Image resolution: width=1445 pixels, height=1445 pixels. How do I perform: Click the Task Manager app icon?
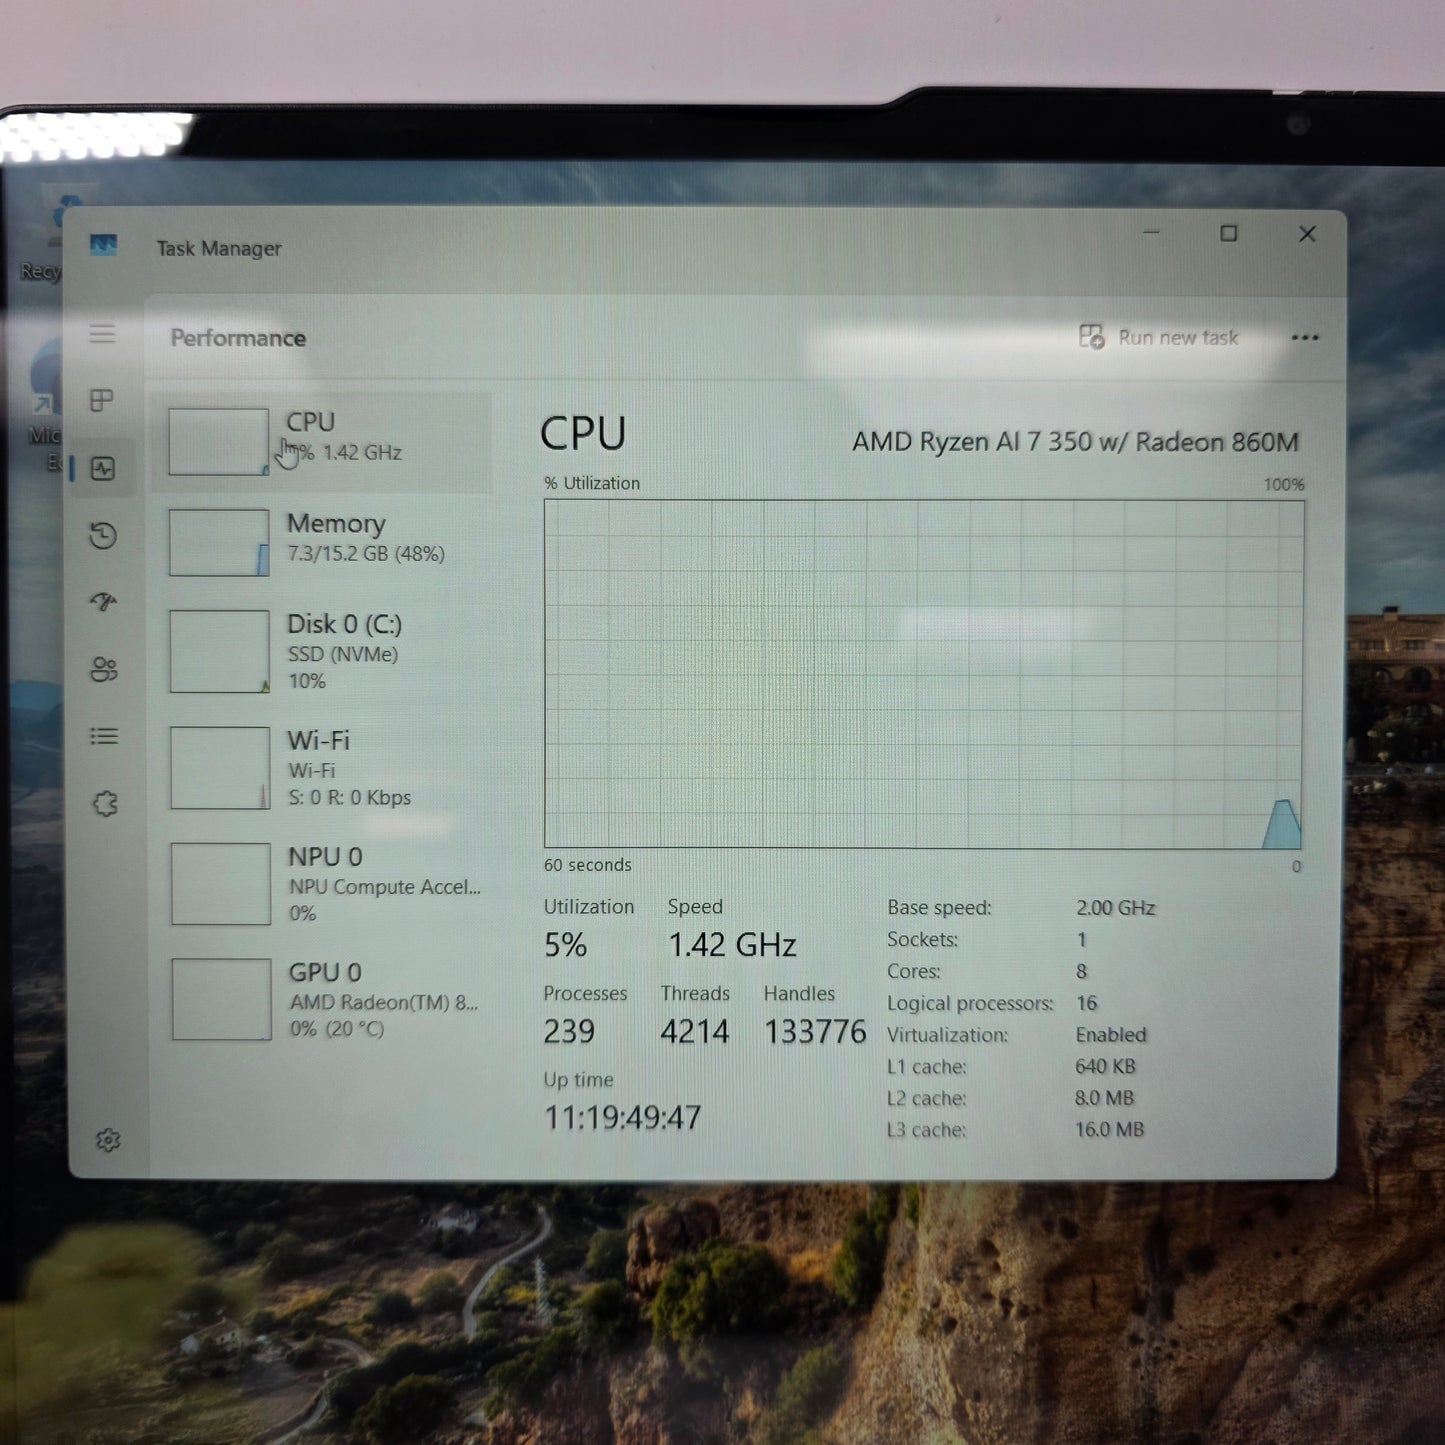point(103,245)
